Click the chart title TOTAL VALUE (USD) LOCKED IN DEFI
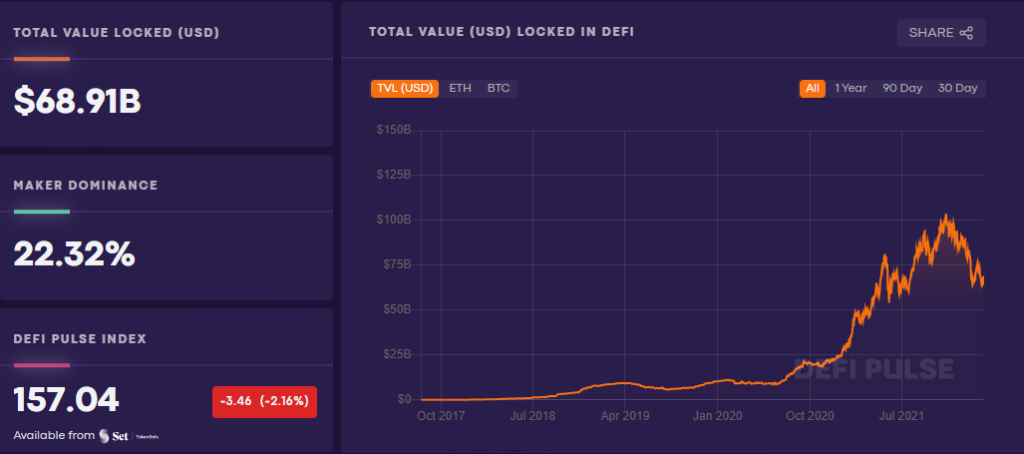The image size is (1024, 454). point(501,31)
